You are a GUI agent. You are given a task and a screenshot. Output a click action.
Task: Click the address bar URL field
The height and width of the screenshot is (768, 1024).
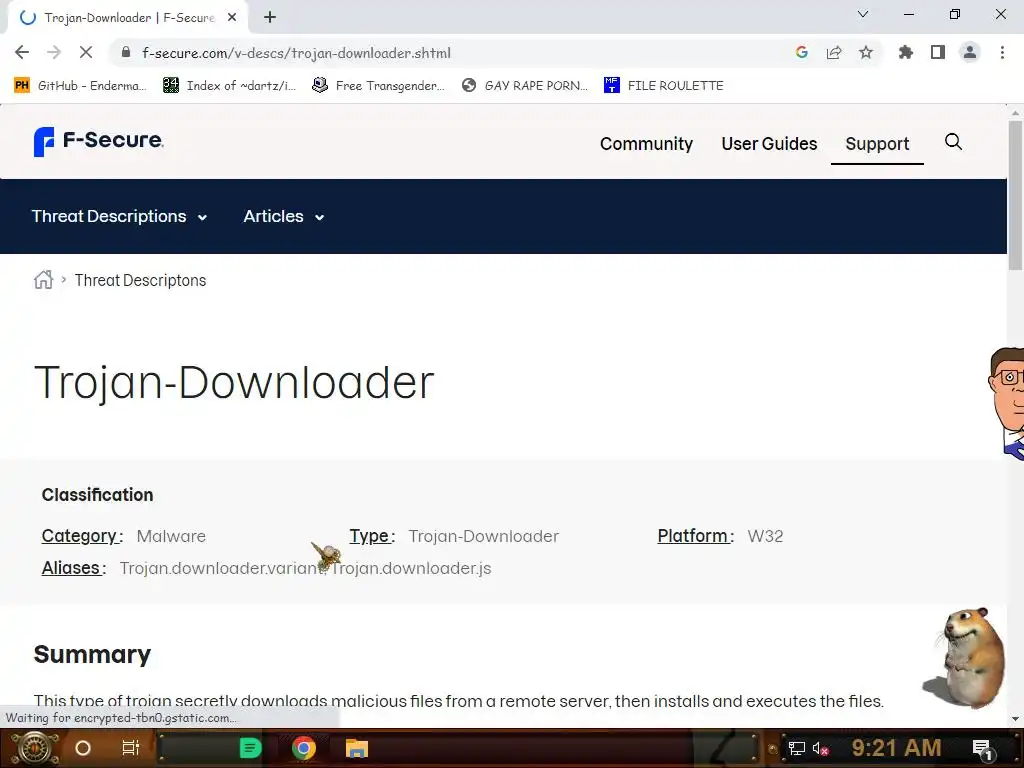[x=451, y=53]
